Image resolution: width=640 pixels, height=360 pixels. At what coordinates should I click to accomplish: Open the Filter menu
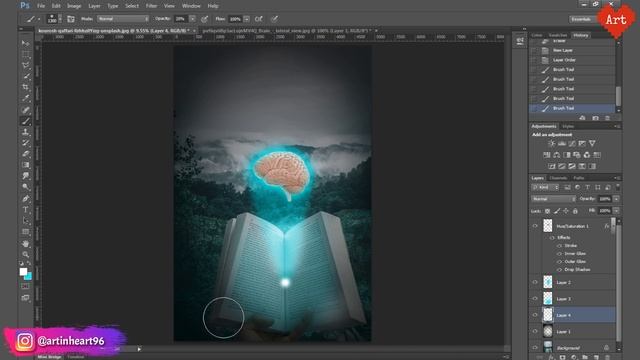151,6
